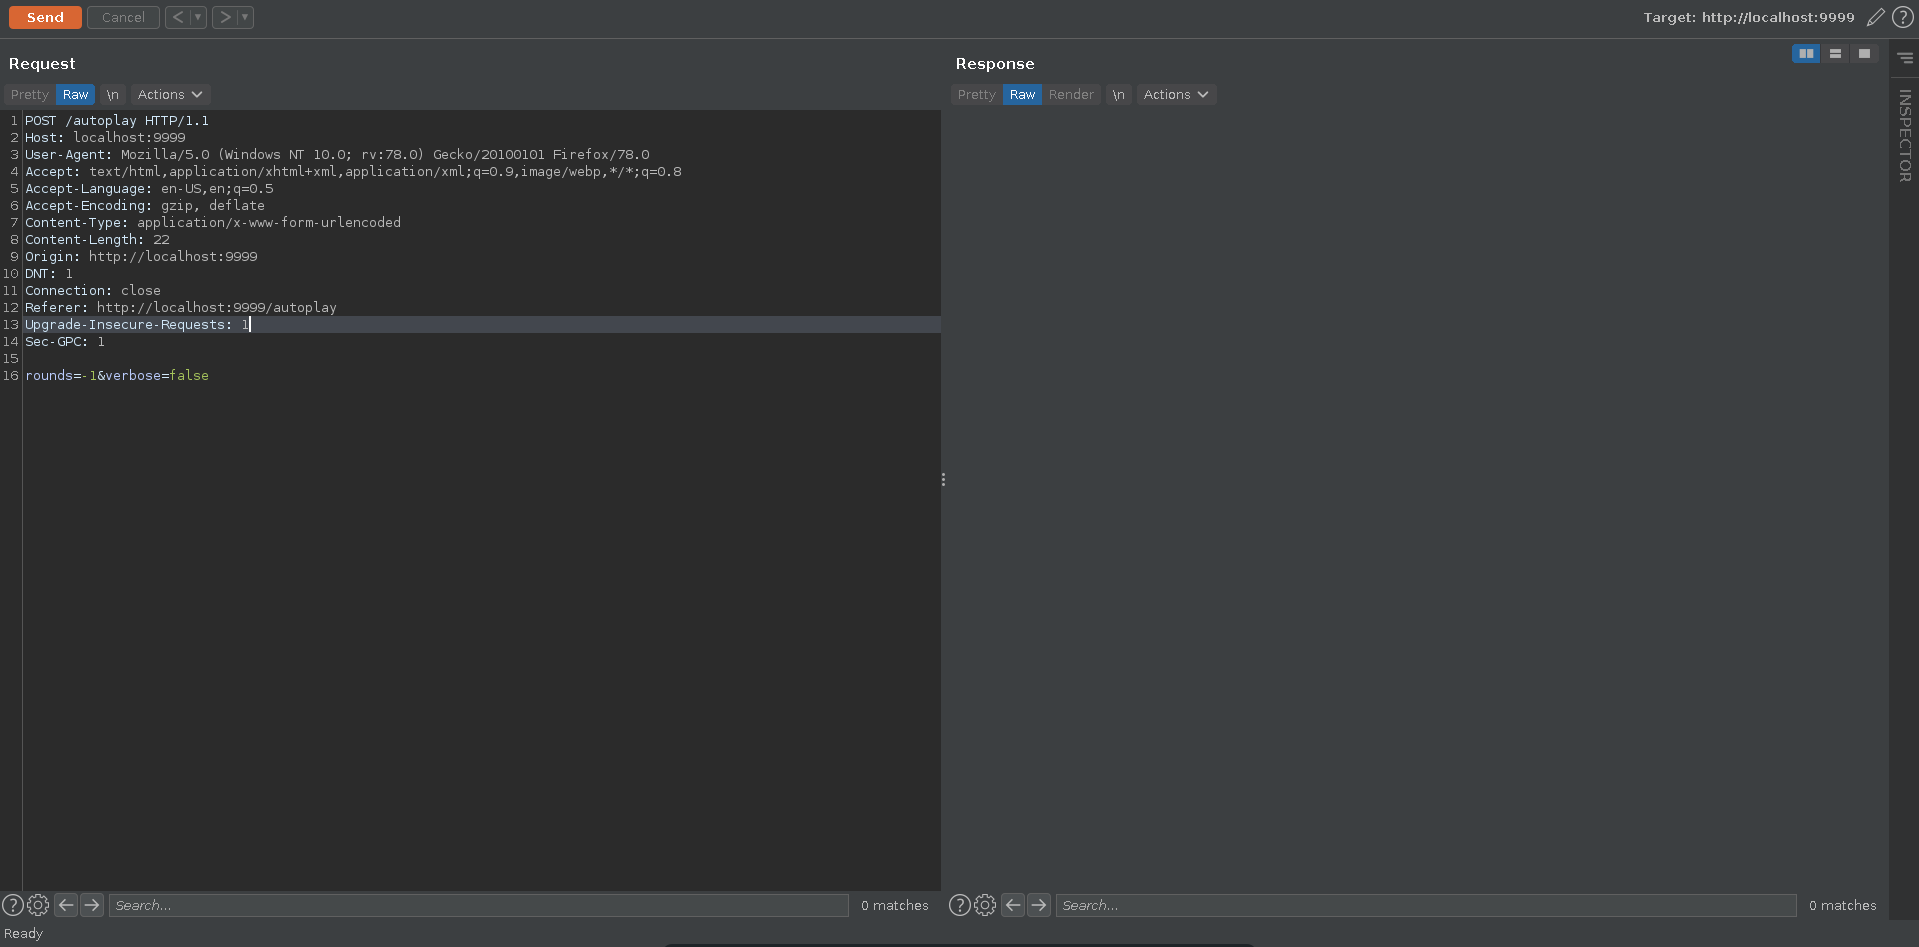Select top-bottom split layout icon
The width and height of the screenshot is (1919, 947).
(1835, 54)
